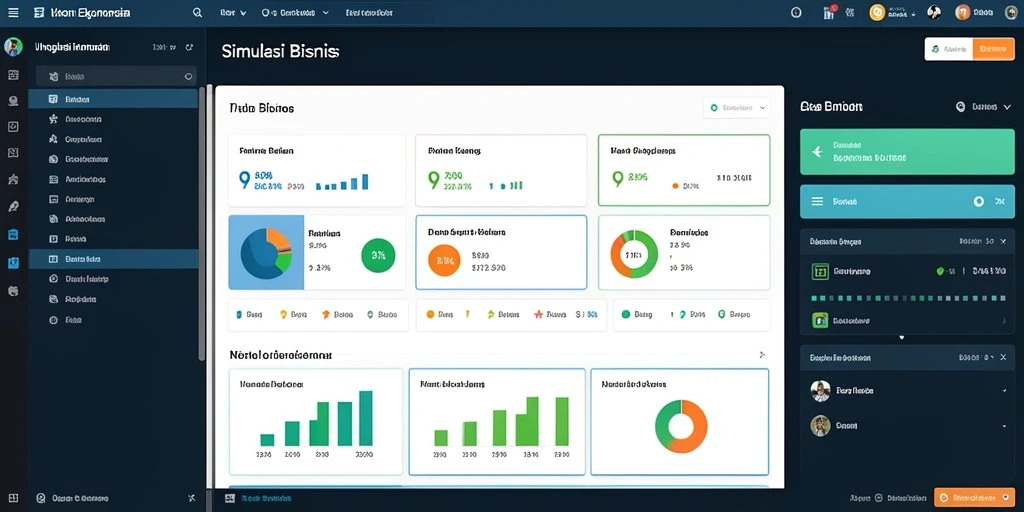
Task: Toggle the circle switch in the first sidebar row
Action: (189, 76)
